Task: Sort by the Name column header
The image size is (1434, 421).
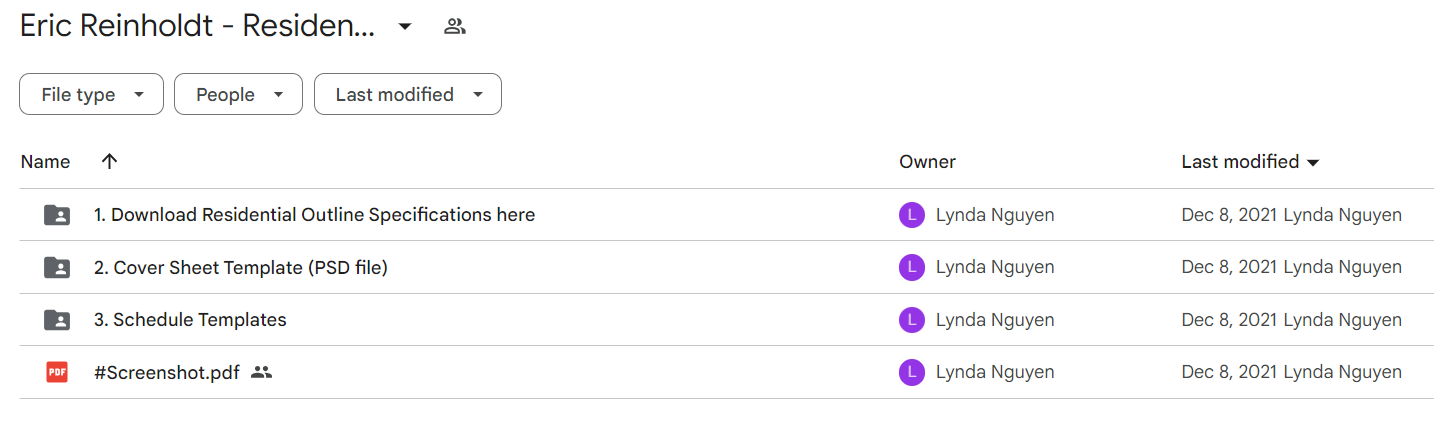Action: 46,162
